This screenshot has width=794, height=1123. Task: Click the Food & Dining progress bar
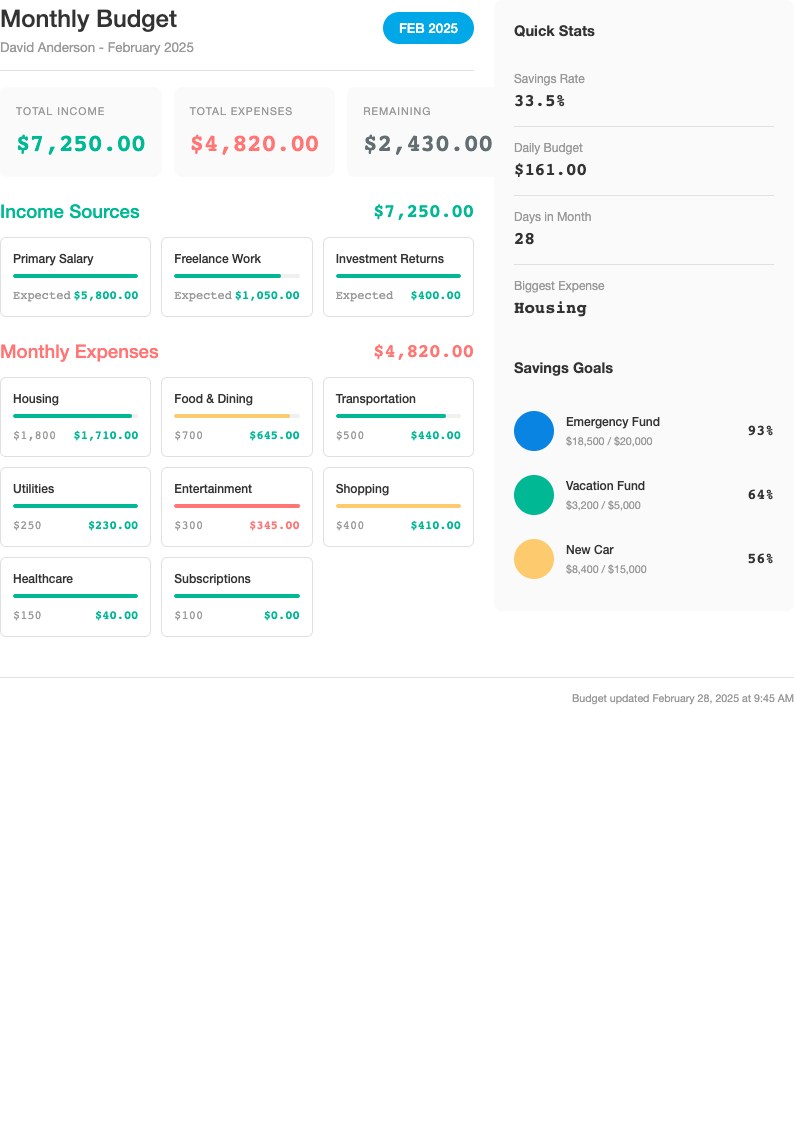[x=237, y=414]
